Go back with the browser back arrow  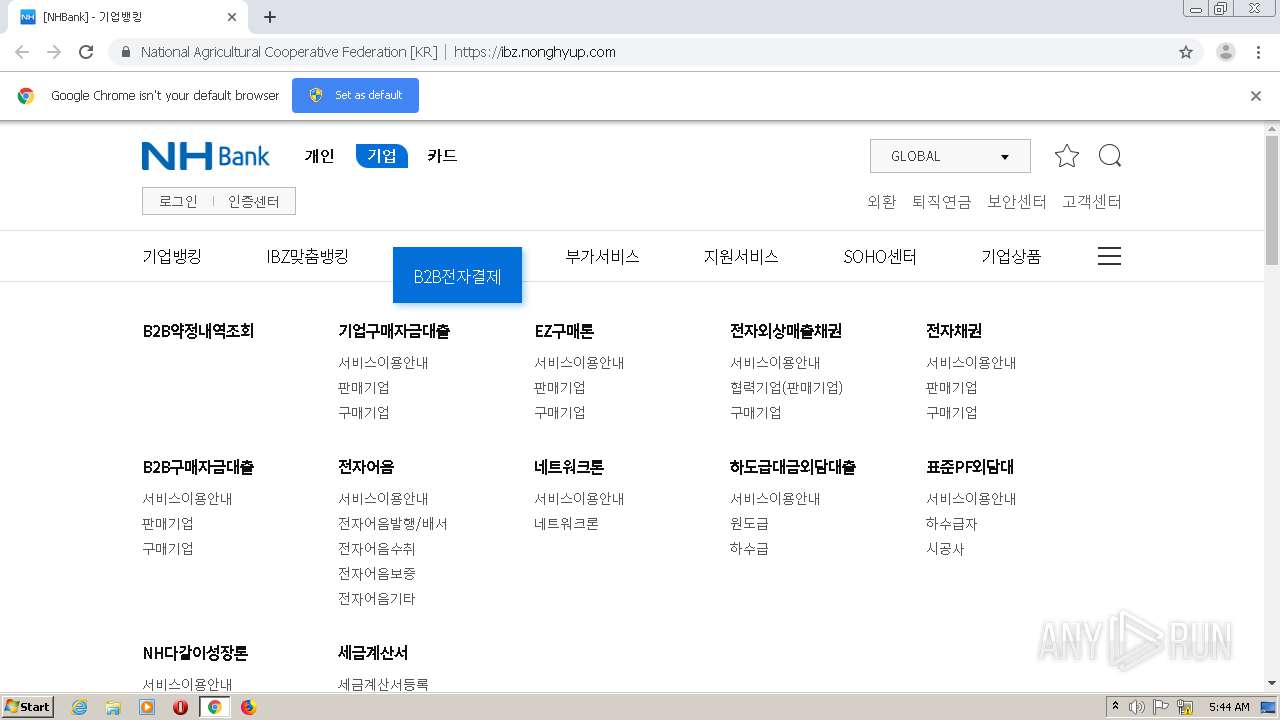pos(22,52)
